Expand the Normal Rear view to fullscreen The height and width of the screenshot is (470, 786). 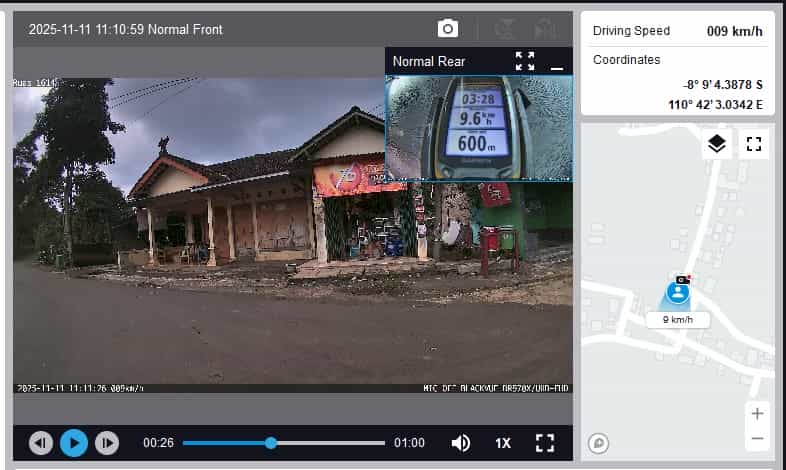click(x=525, y=61)
